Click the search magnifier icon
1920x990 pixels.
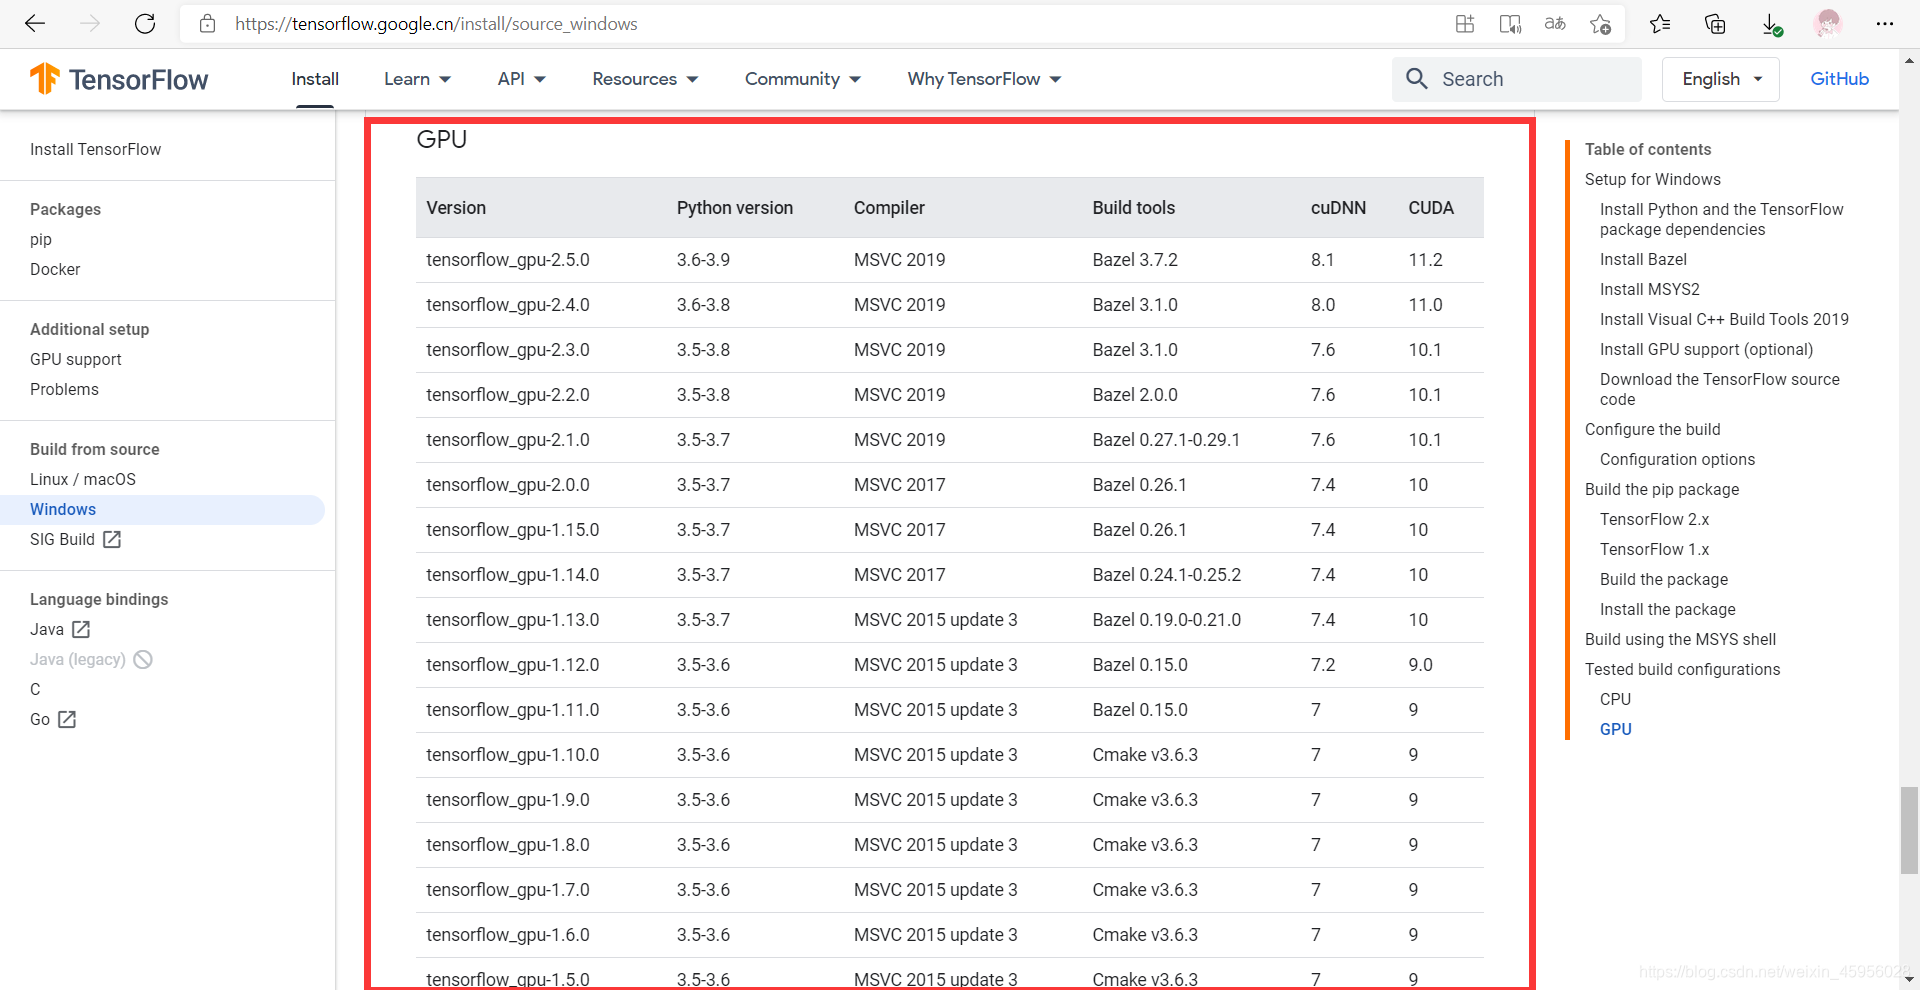point(1417,79)
